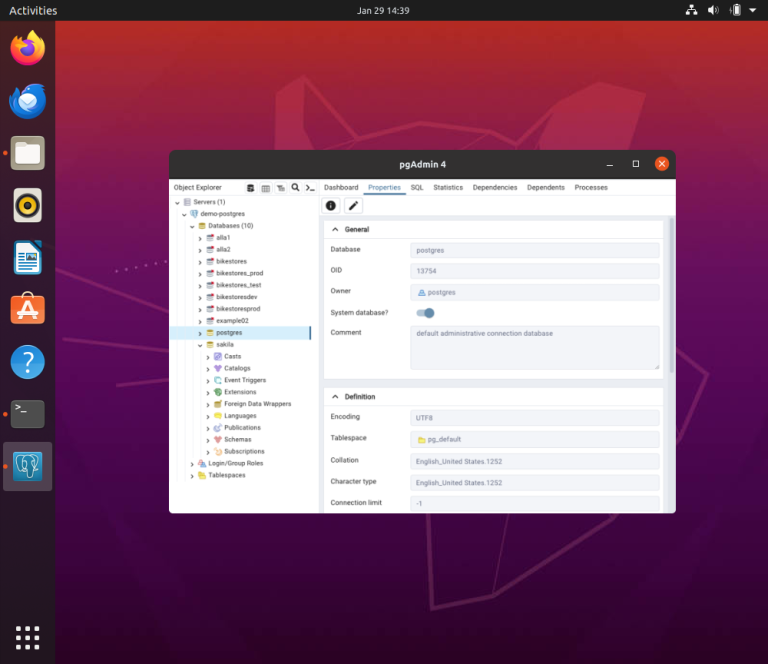This screenshot has width=768, height=664.
Task: Collapse the General section
Action: 335,230
